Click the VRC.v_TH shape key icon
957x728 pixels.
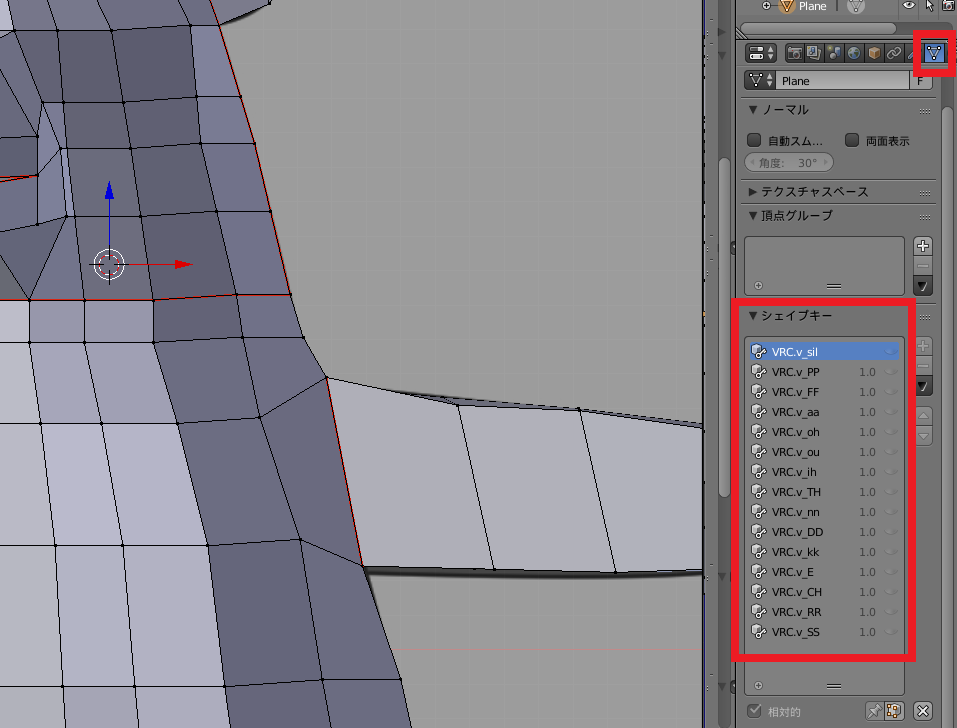(759, 492)
